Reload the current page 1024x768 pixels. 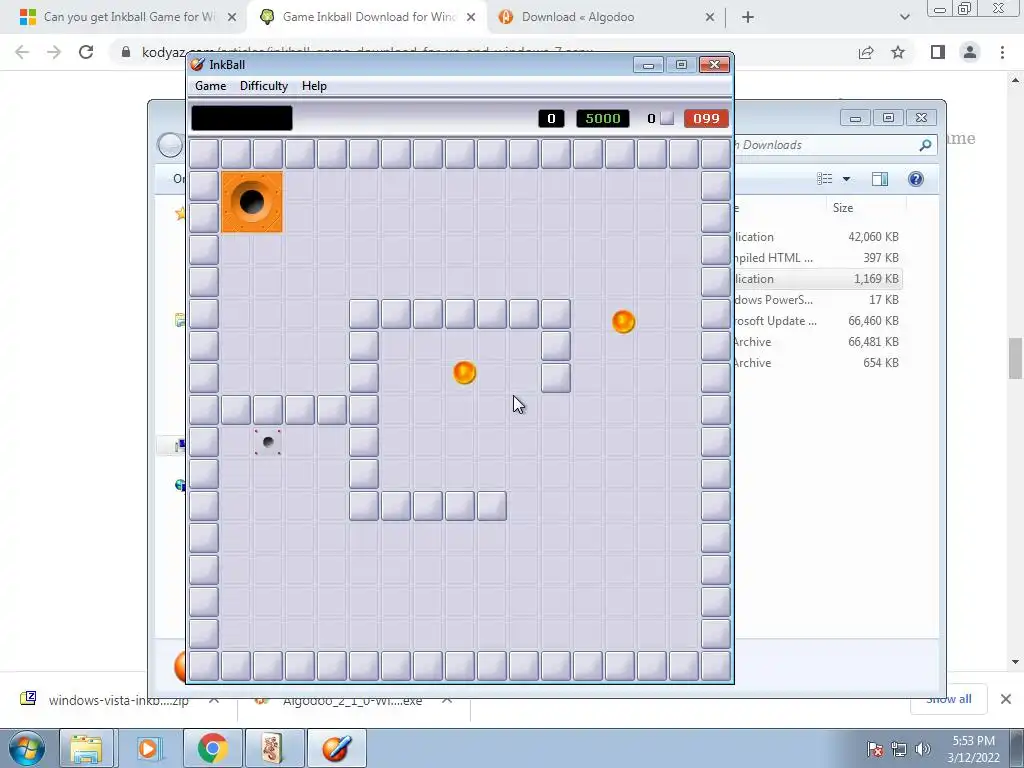(86, 52)
